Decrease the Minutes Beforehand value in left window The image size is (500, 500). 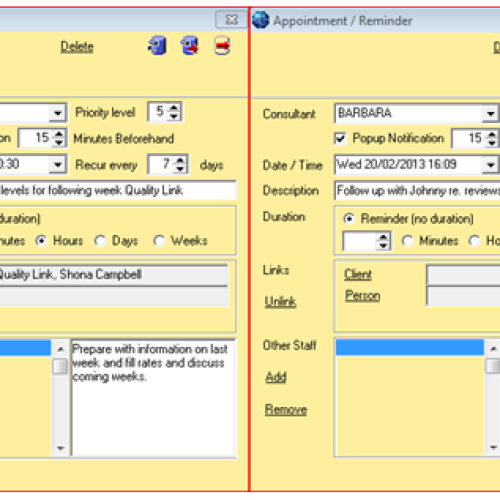click(x=59, y=142)
